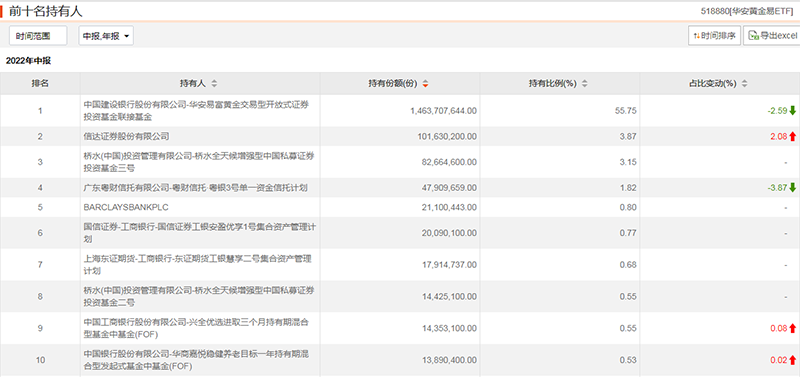Image resolution: width=800 pixels, height=377 pixels.
Task: Click share amount 21,100,443.00
Action: (x=449, y=208)
